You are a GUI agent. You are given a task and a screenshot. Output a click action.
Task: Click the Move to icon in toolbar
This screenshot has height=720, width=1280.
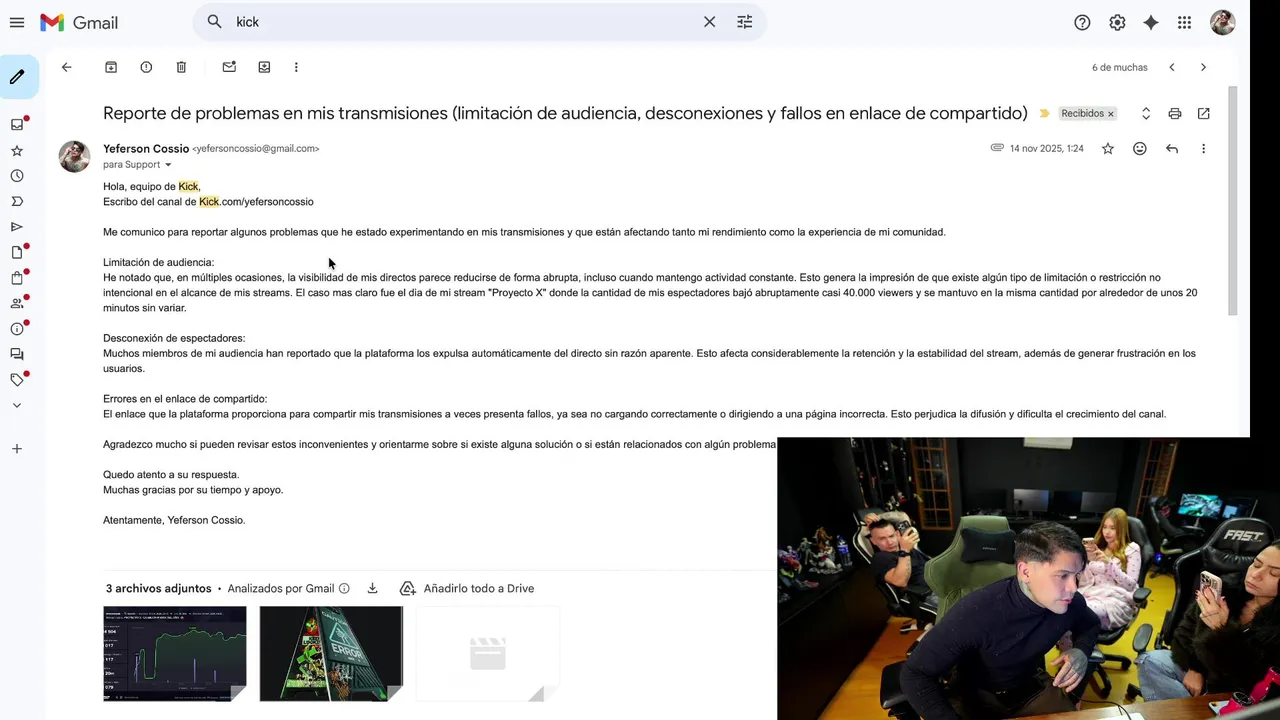tap(264, 67)
